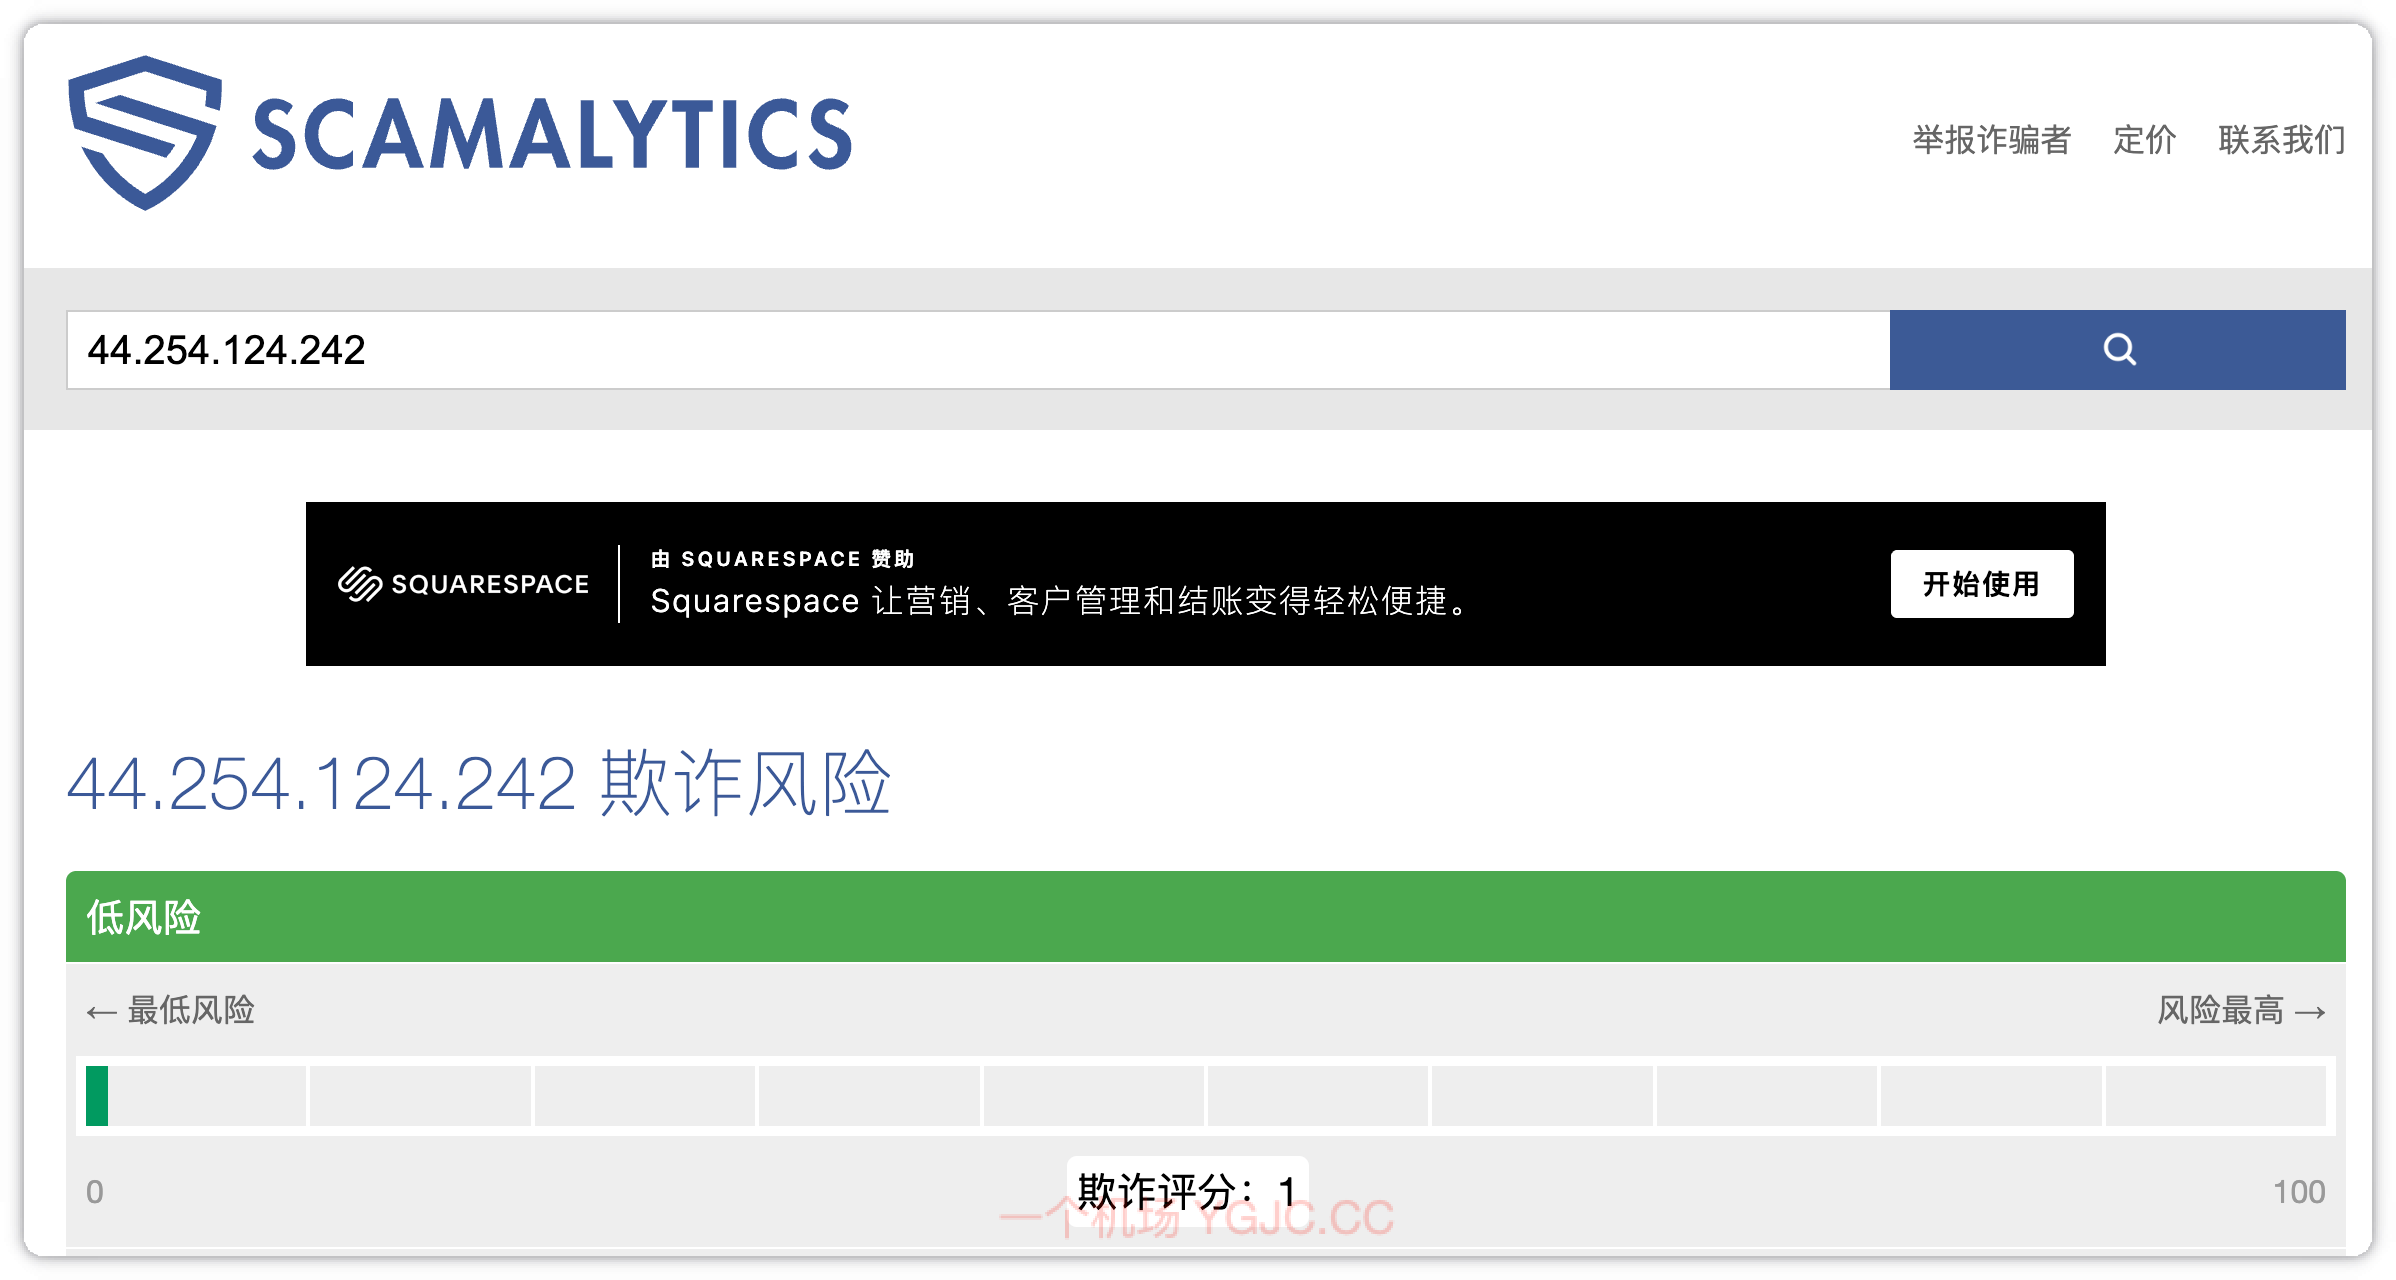2396x1280 pixels.
Task: Click the ← 最低风险 label
Action: pos(171,1010)
